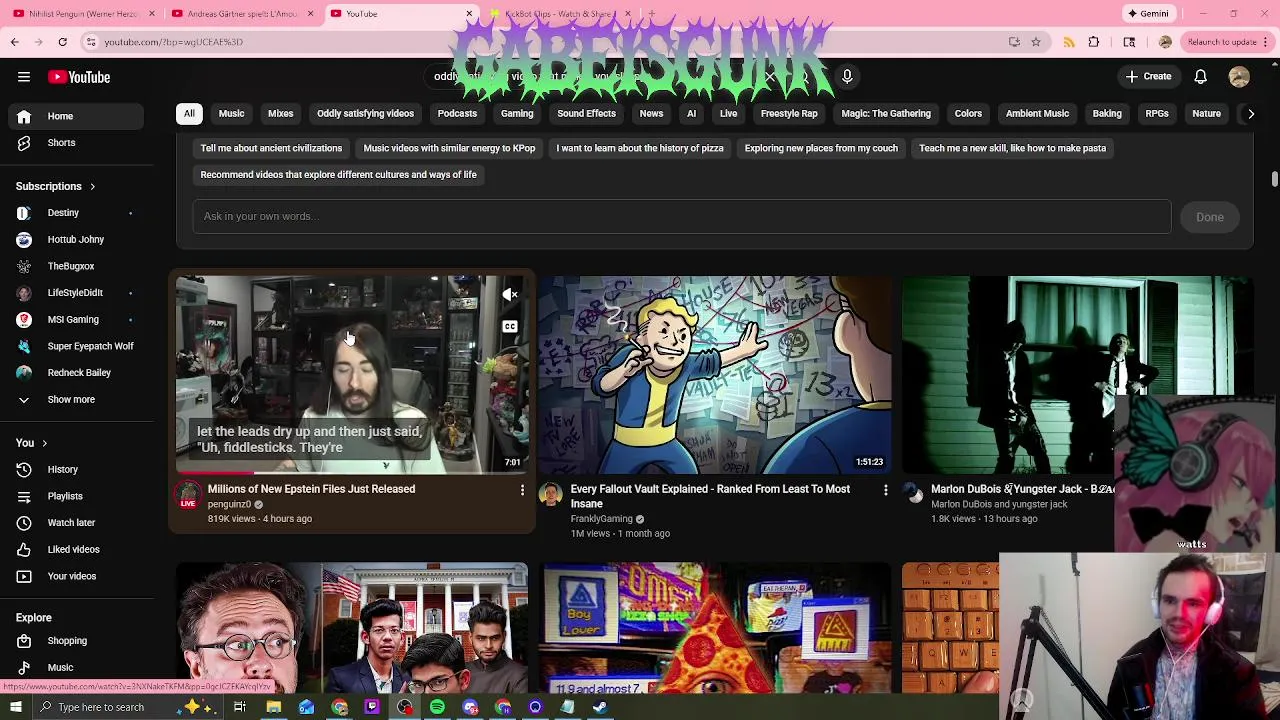Open History in the sidebar
This screenshot has width=1280, height=720.
pyautogui.click(x=77, y=470)
